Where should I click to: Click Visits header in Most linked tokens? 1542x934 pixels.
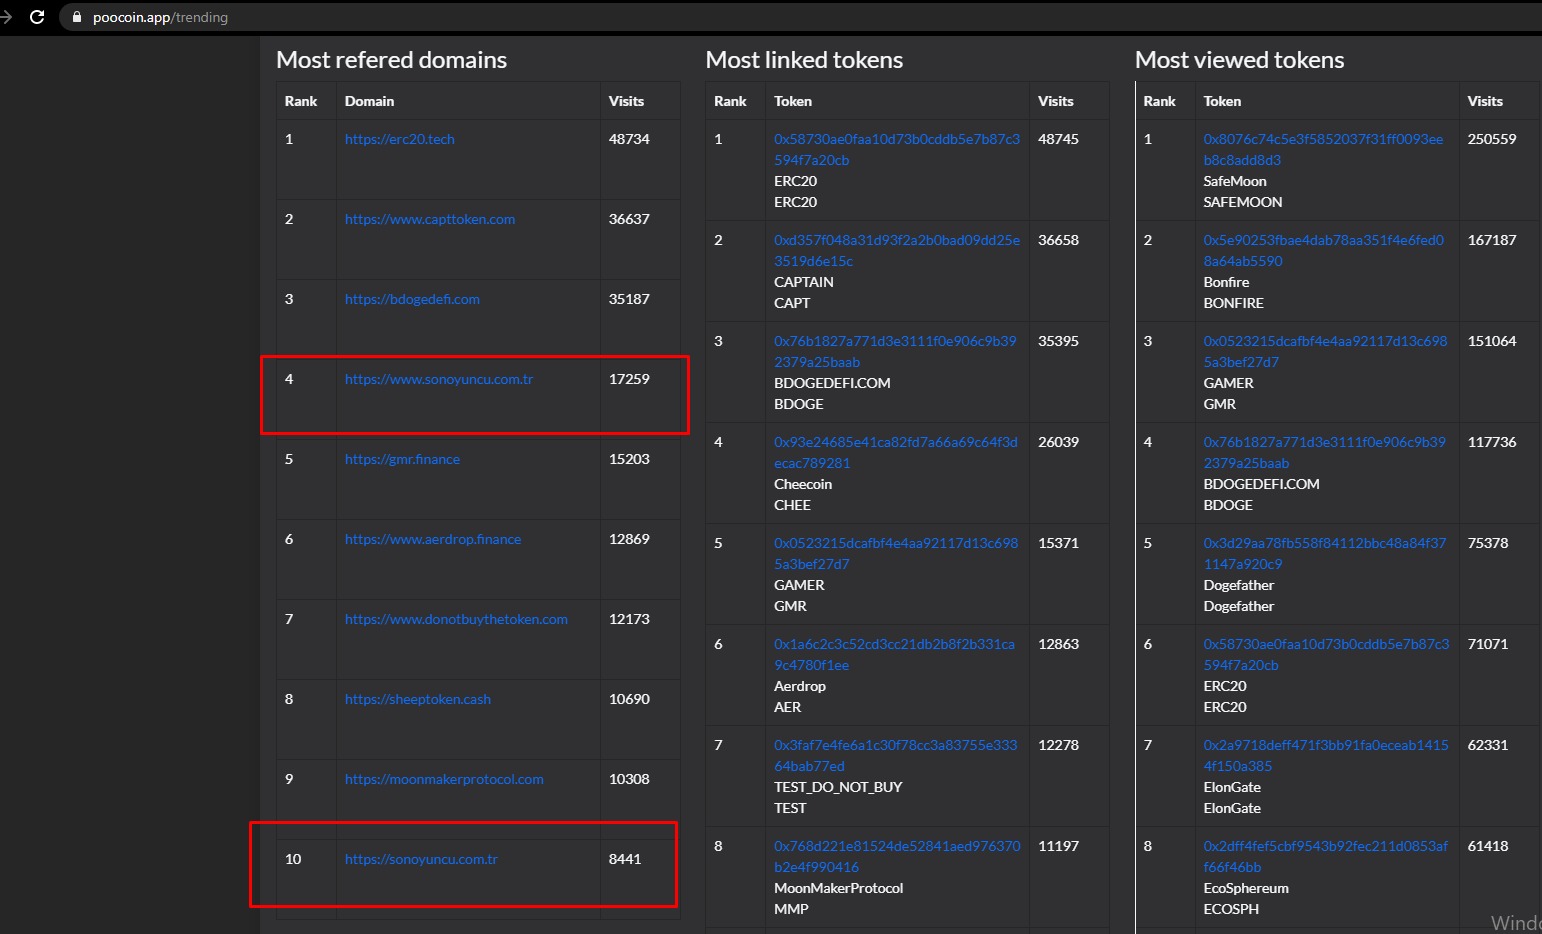click(1055, 101)
